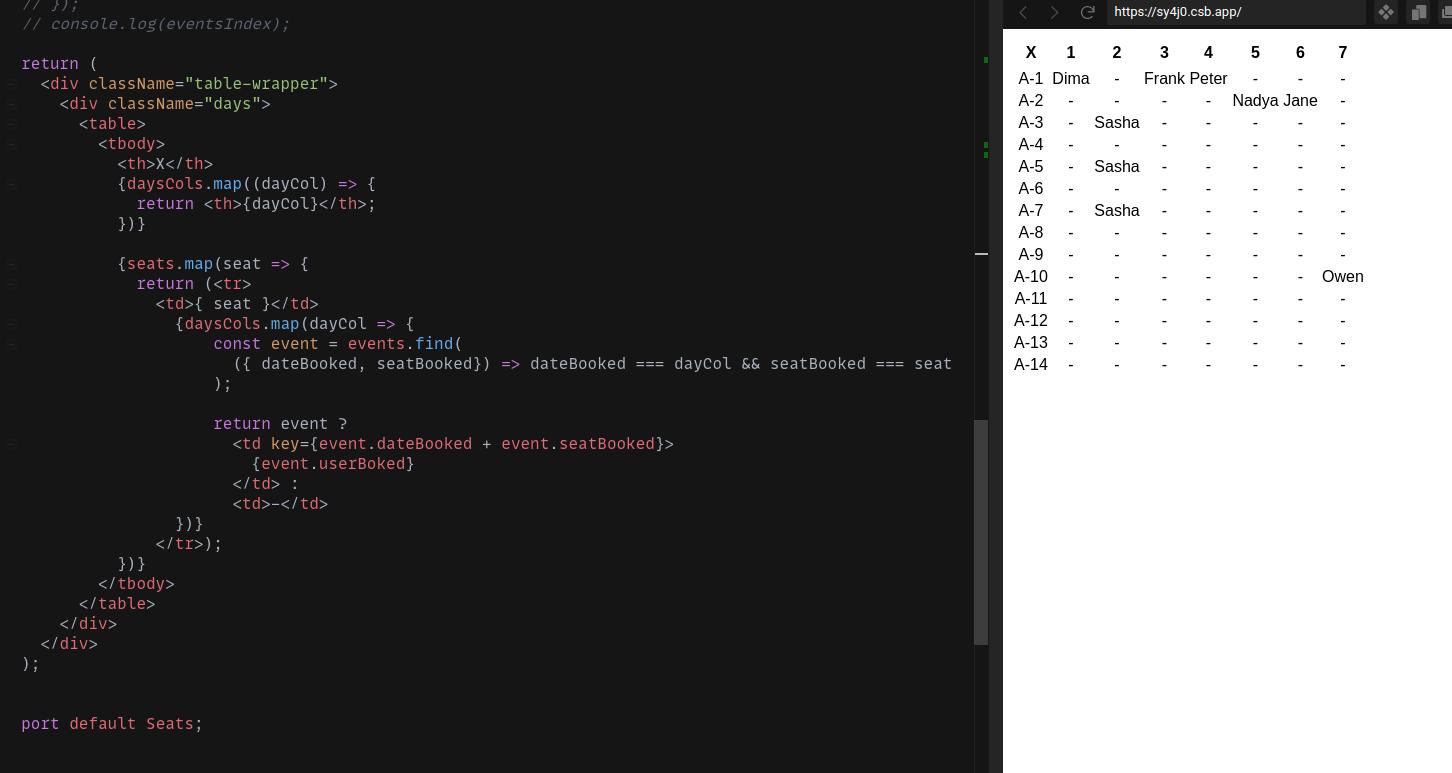
Task: Click Sasha in row A-5
Action: 1117,166
